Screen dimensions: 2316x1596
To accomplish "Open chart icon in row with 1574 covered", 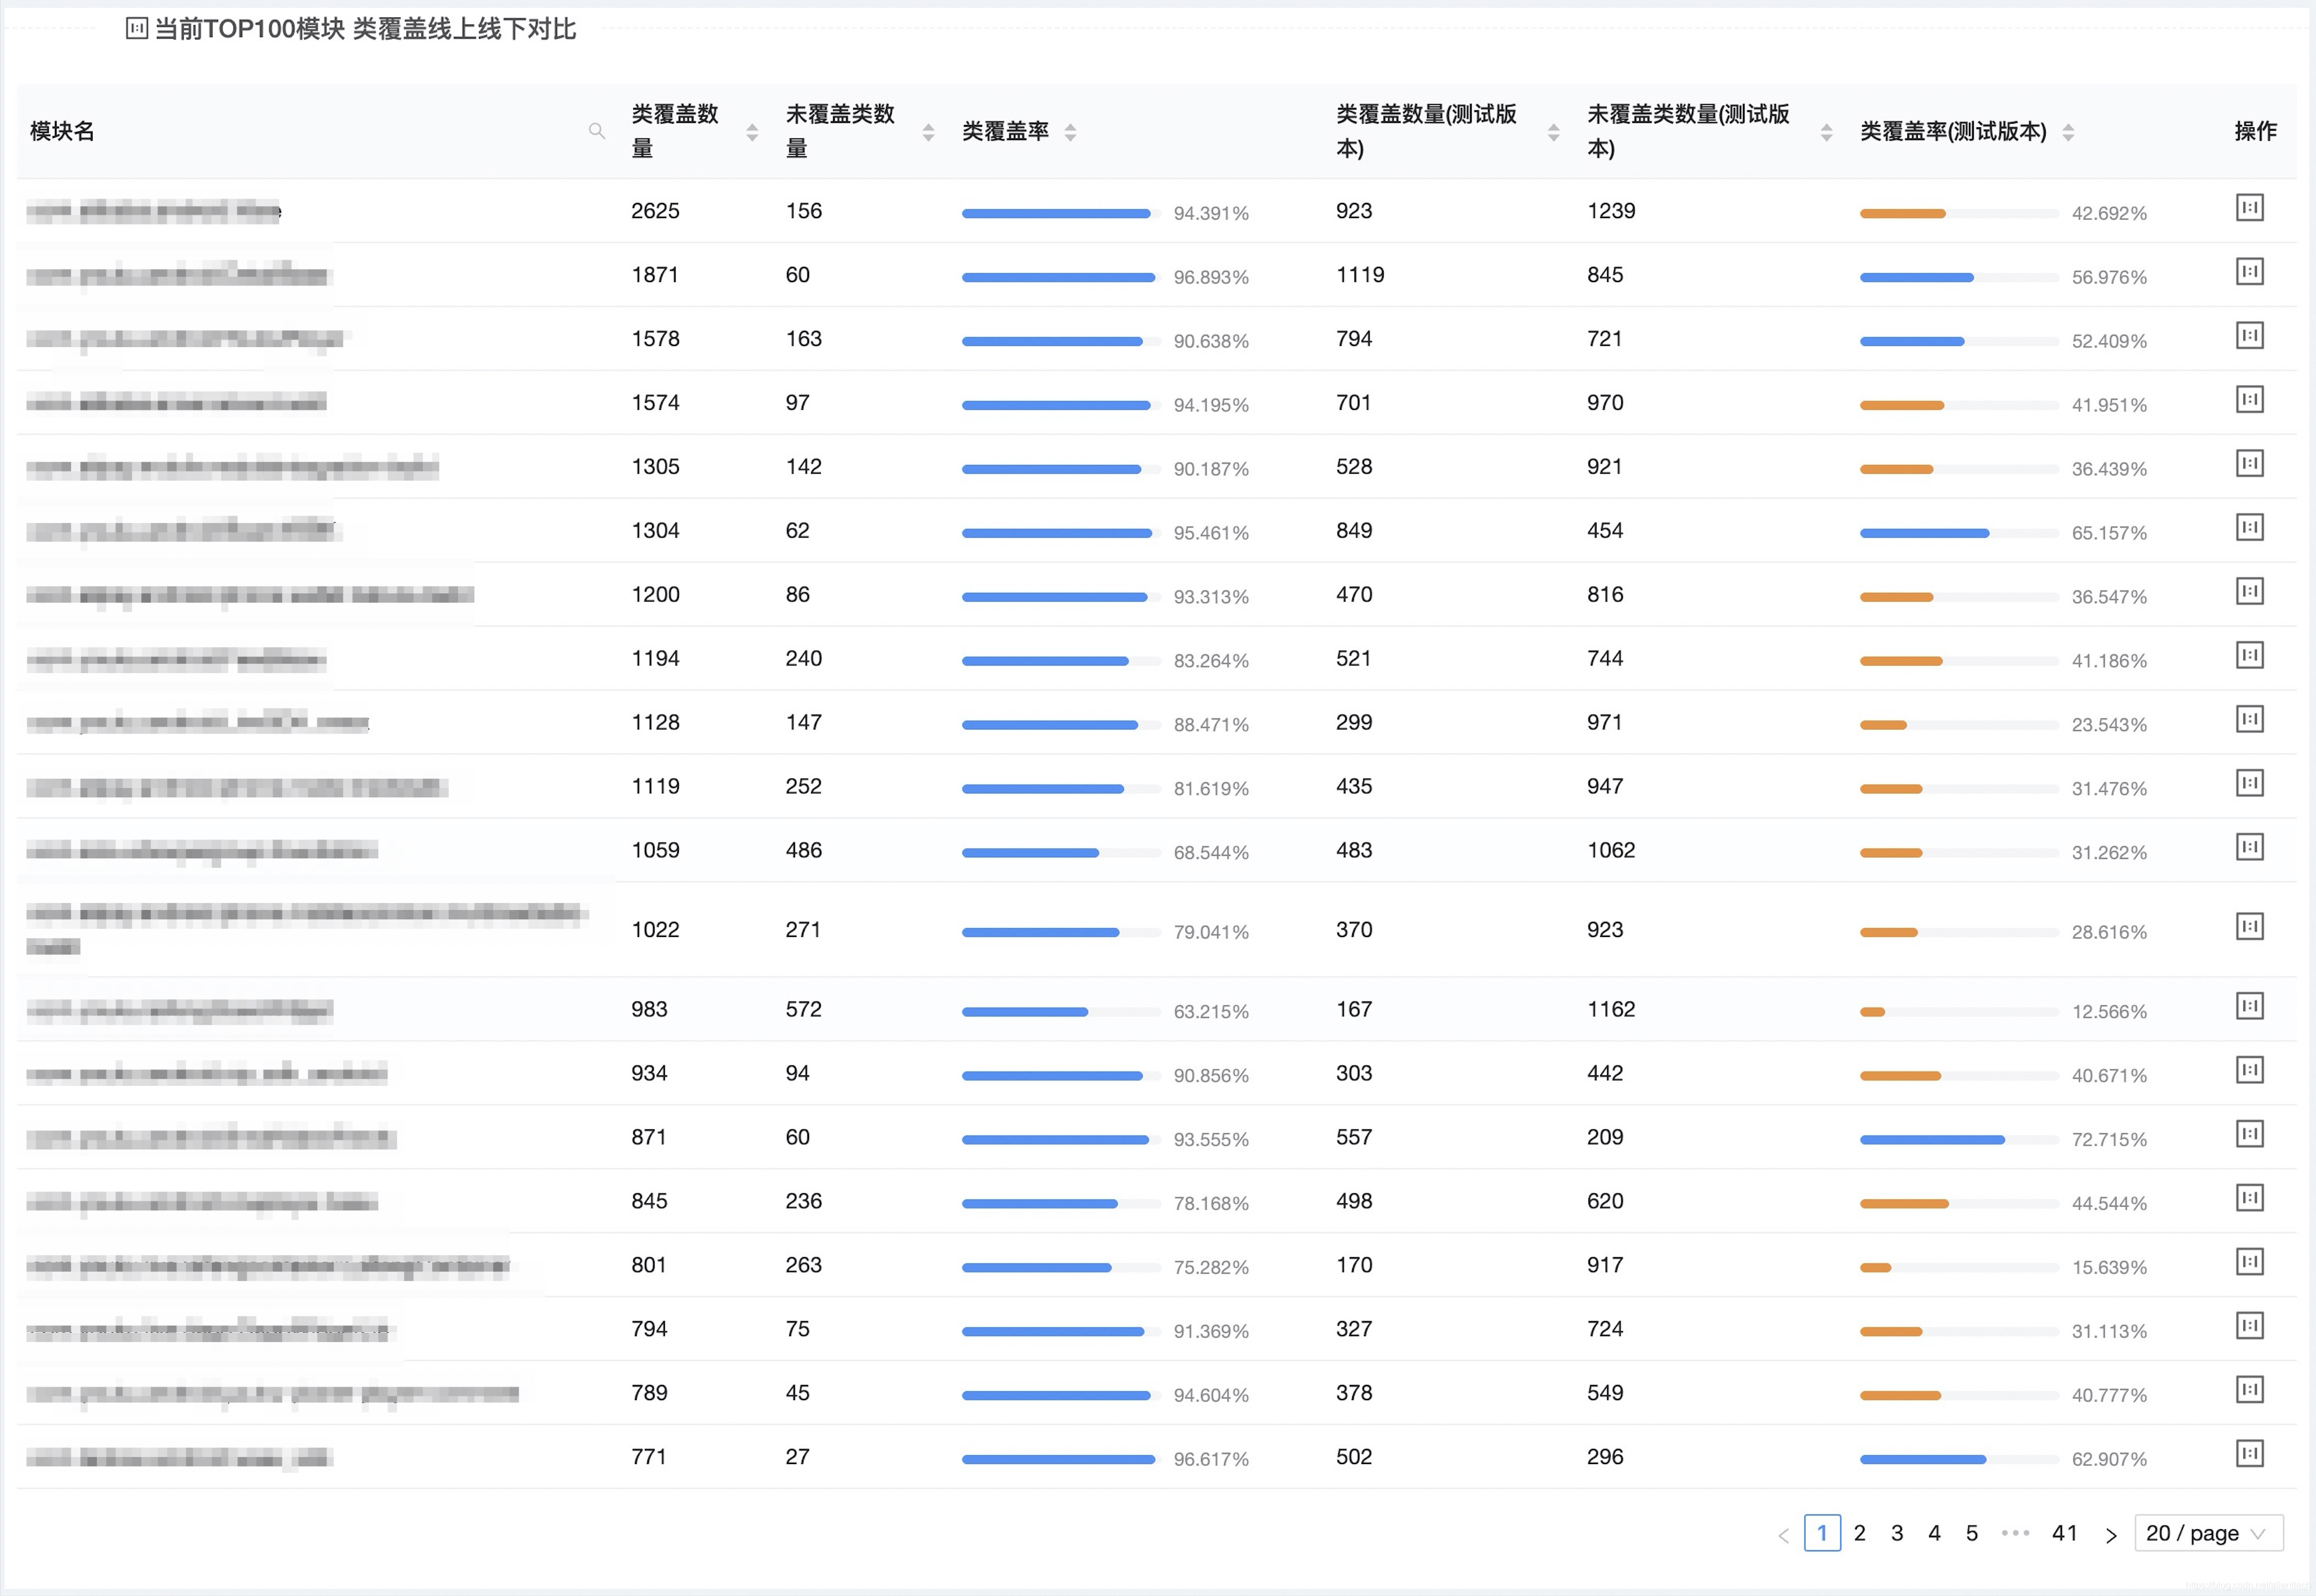I will 2249,400.
